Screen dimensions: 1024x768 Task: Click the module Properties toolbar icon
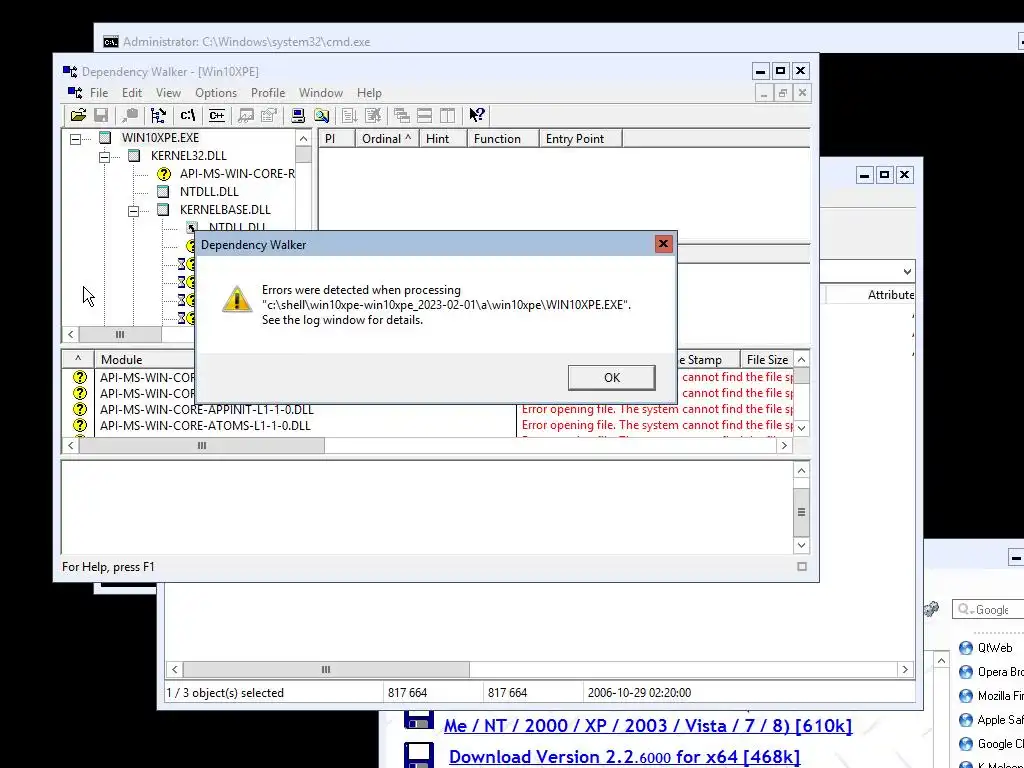click(x=268, y=116)
